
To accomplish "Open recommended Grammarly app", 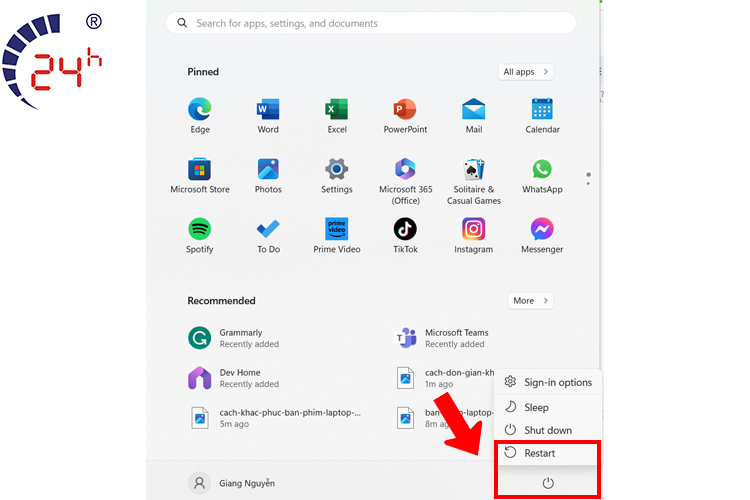I will tap(233, 338).
